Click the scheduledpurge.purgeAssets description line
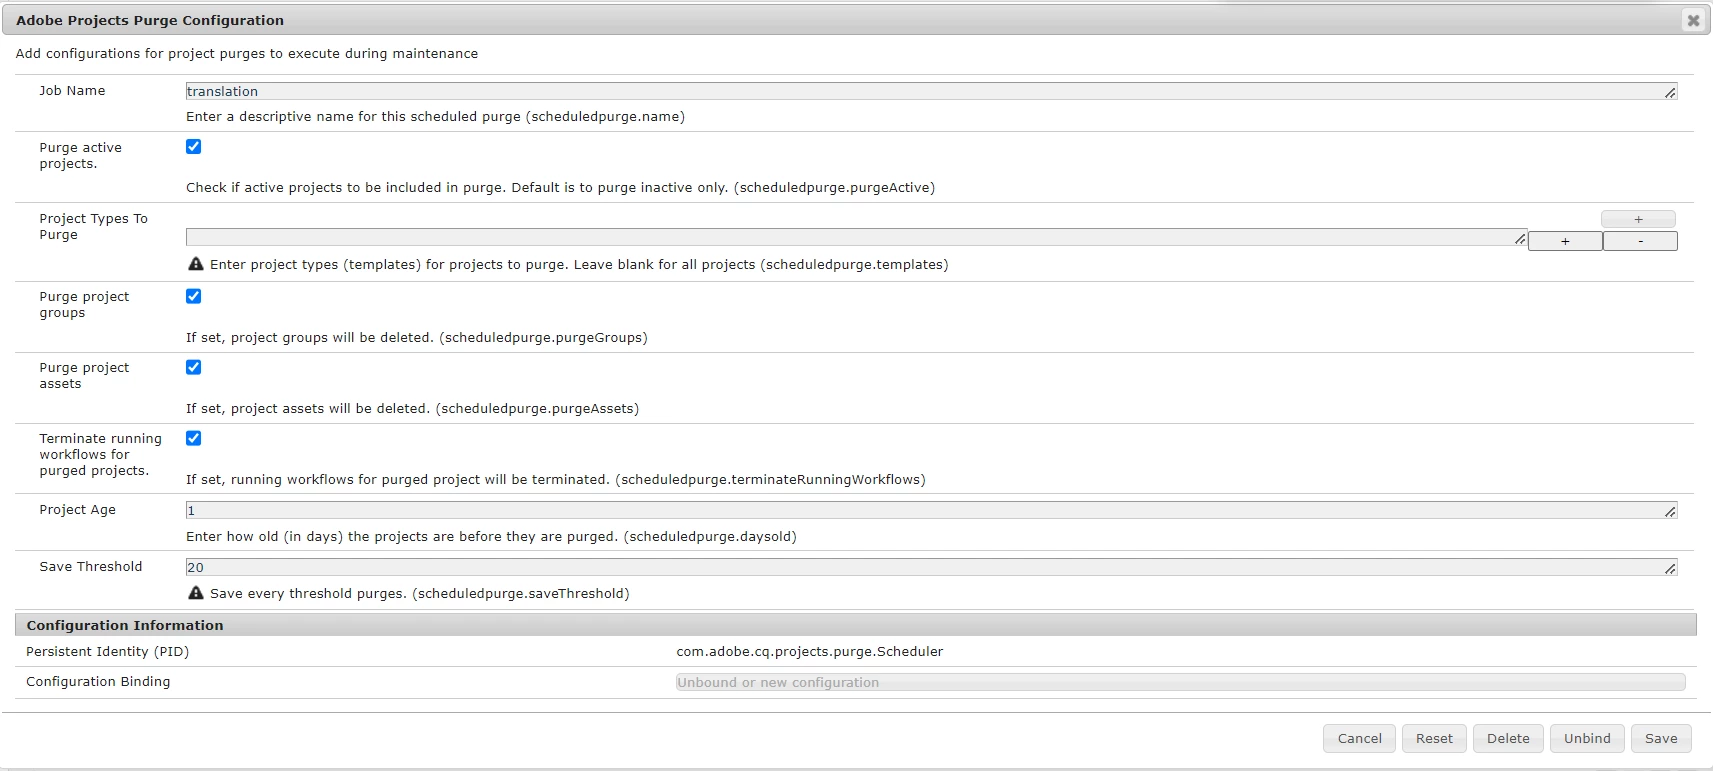 click(412, 408)
